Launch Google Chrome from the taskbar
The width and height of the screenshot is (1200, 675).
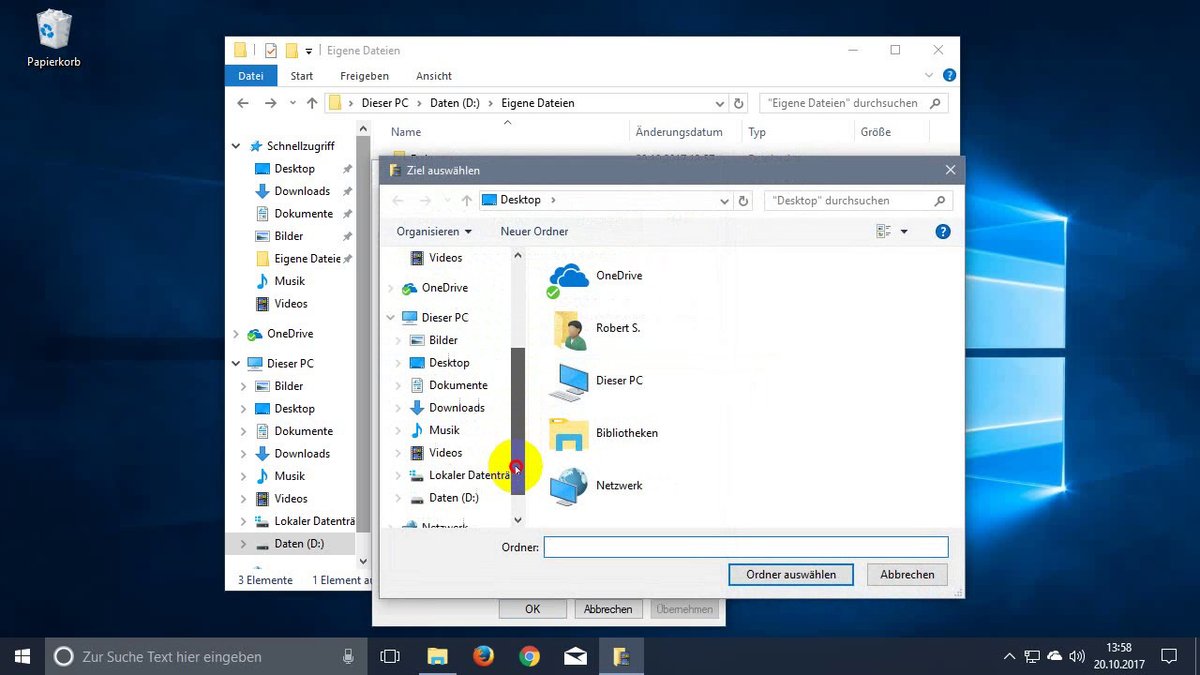coord(529,656)
